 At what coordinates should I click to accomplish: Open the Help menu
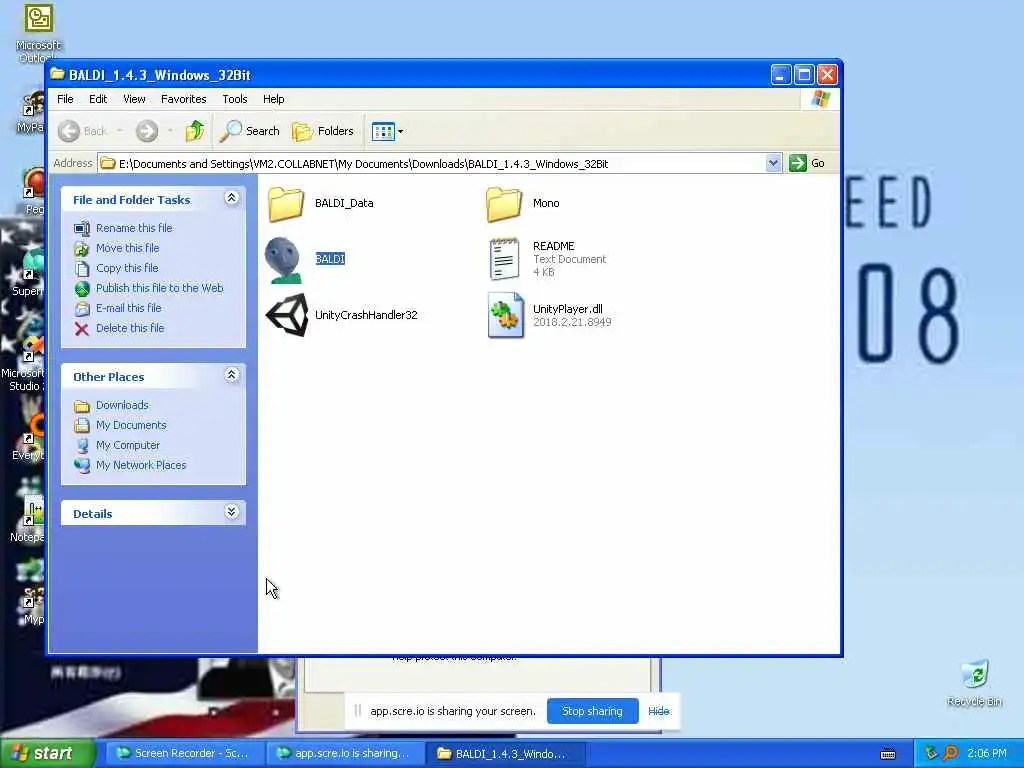point(274,99)
